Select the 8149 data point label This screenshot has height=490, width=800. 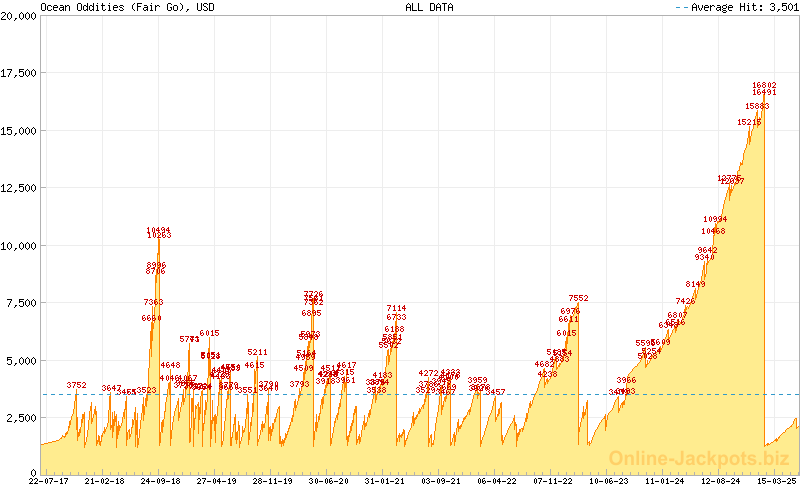point(696,284)
